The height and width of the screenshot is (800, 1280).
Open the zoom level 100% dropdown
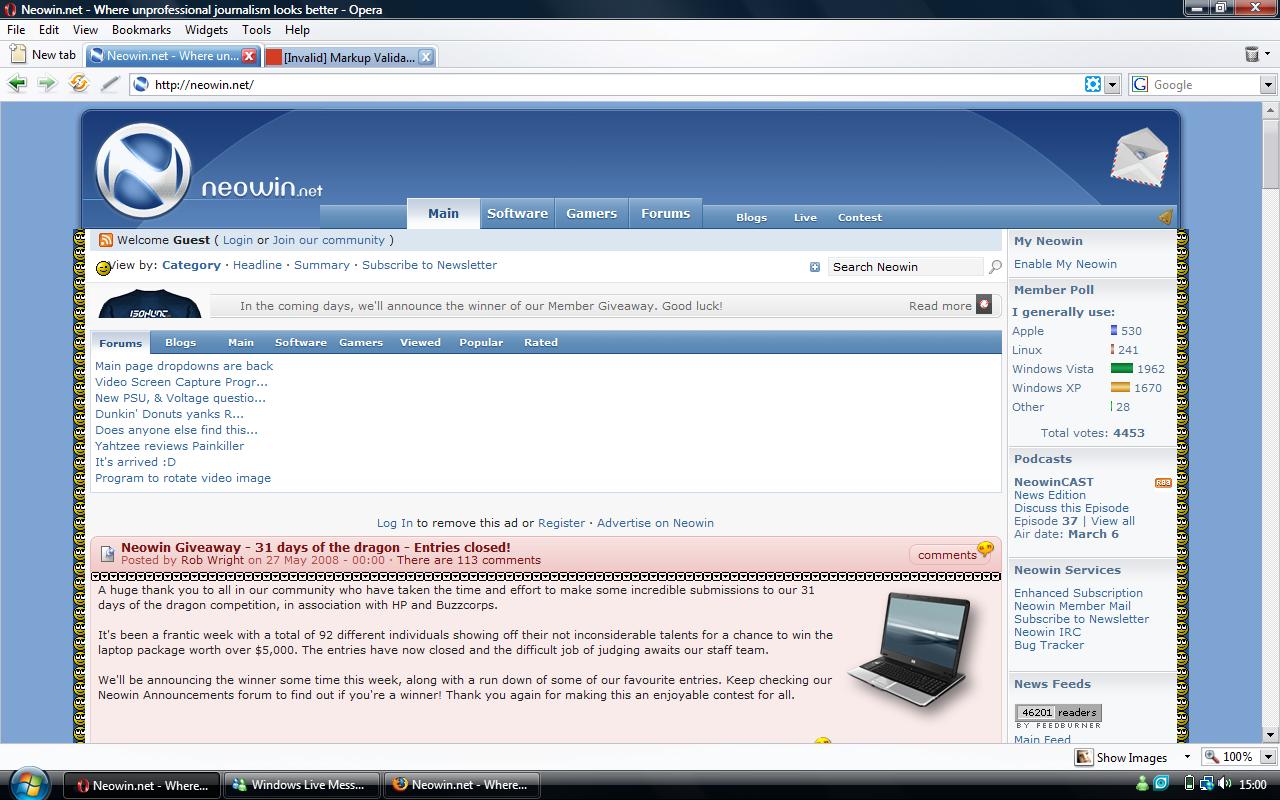(x=1268, y=757)
